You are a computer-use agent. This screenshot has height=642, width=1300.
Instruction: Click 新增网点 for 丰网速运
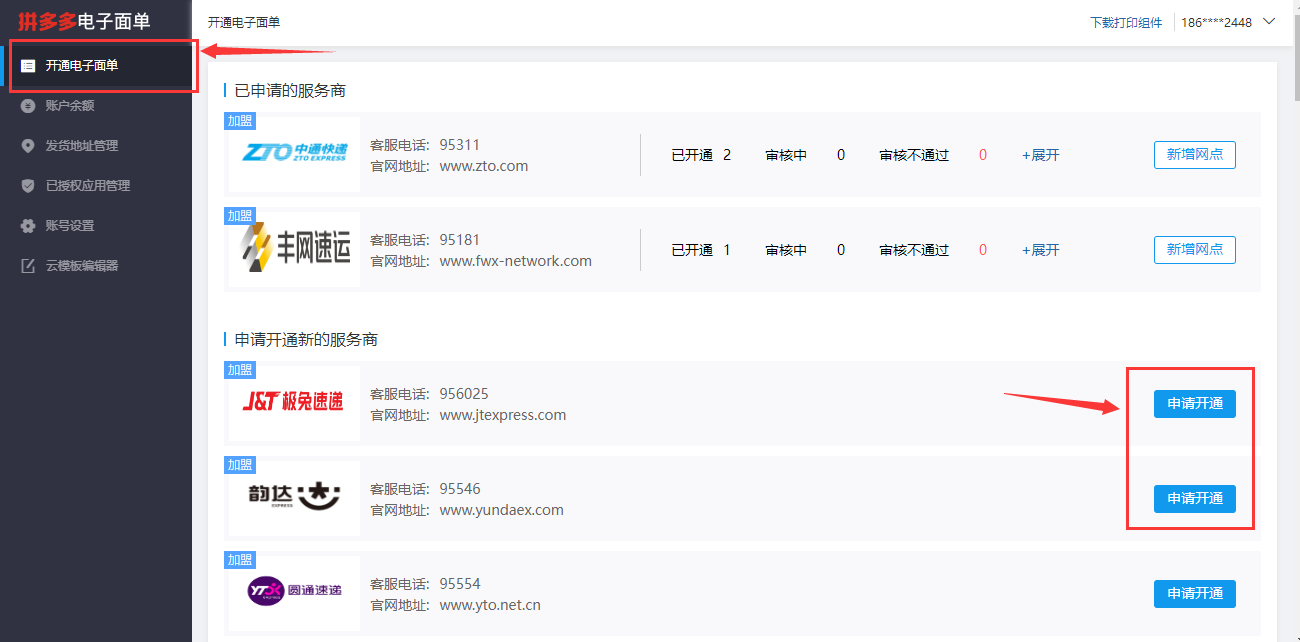1195,250
